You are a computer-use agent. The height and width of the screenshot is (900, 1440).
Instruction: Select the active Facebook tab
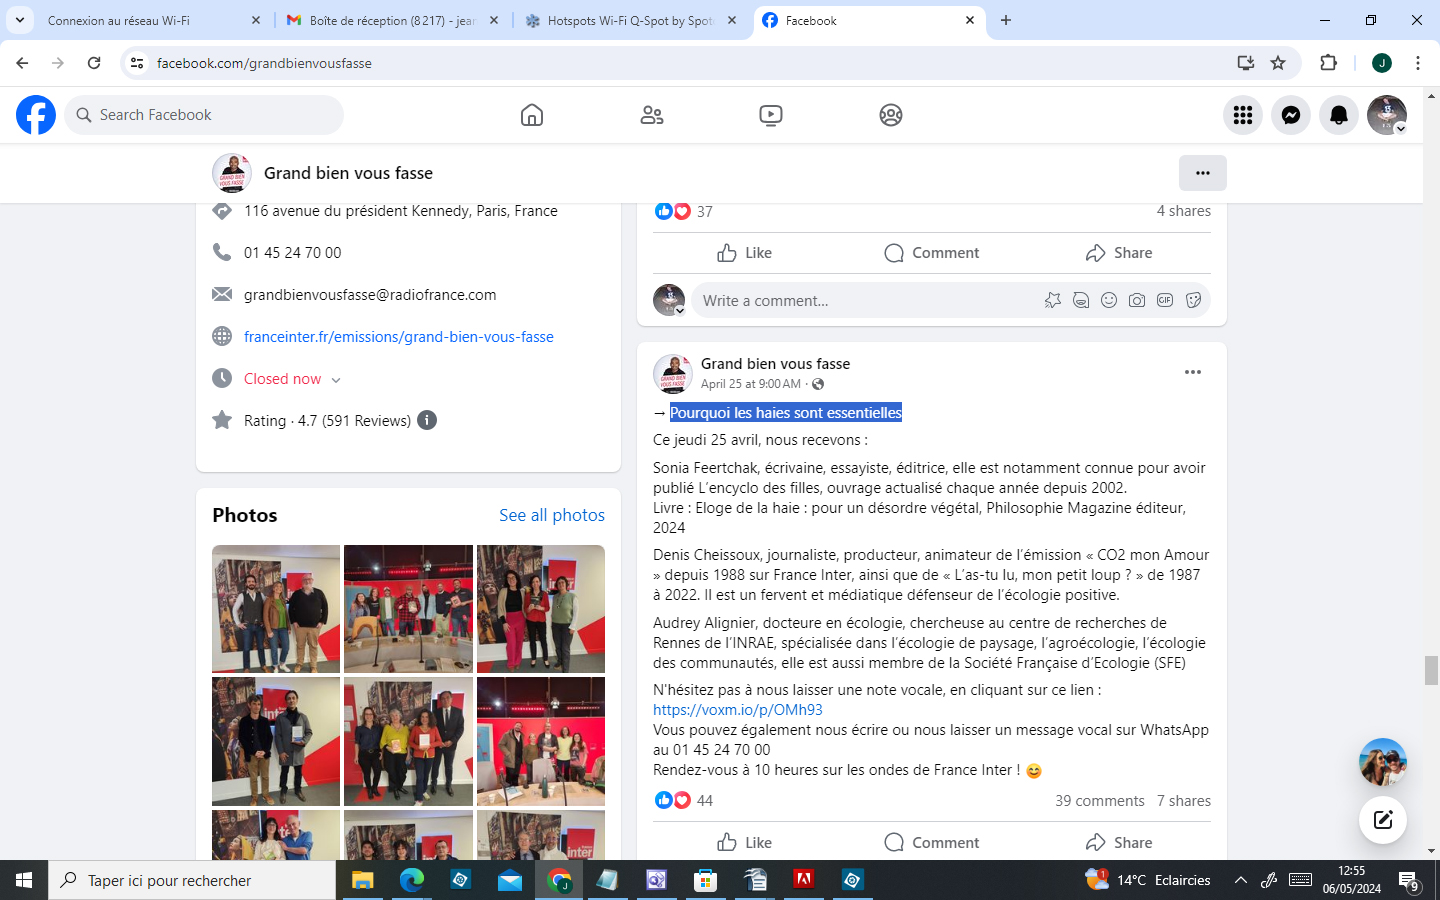click(x=868, y=20)
